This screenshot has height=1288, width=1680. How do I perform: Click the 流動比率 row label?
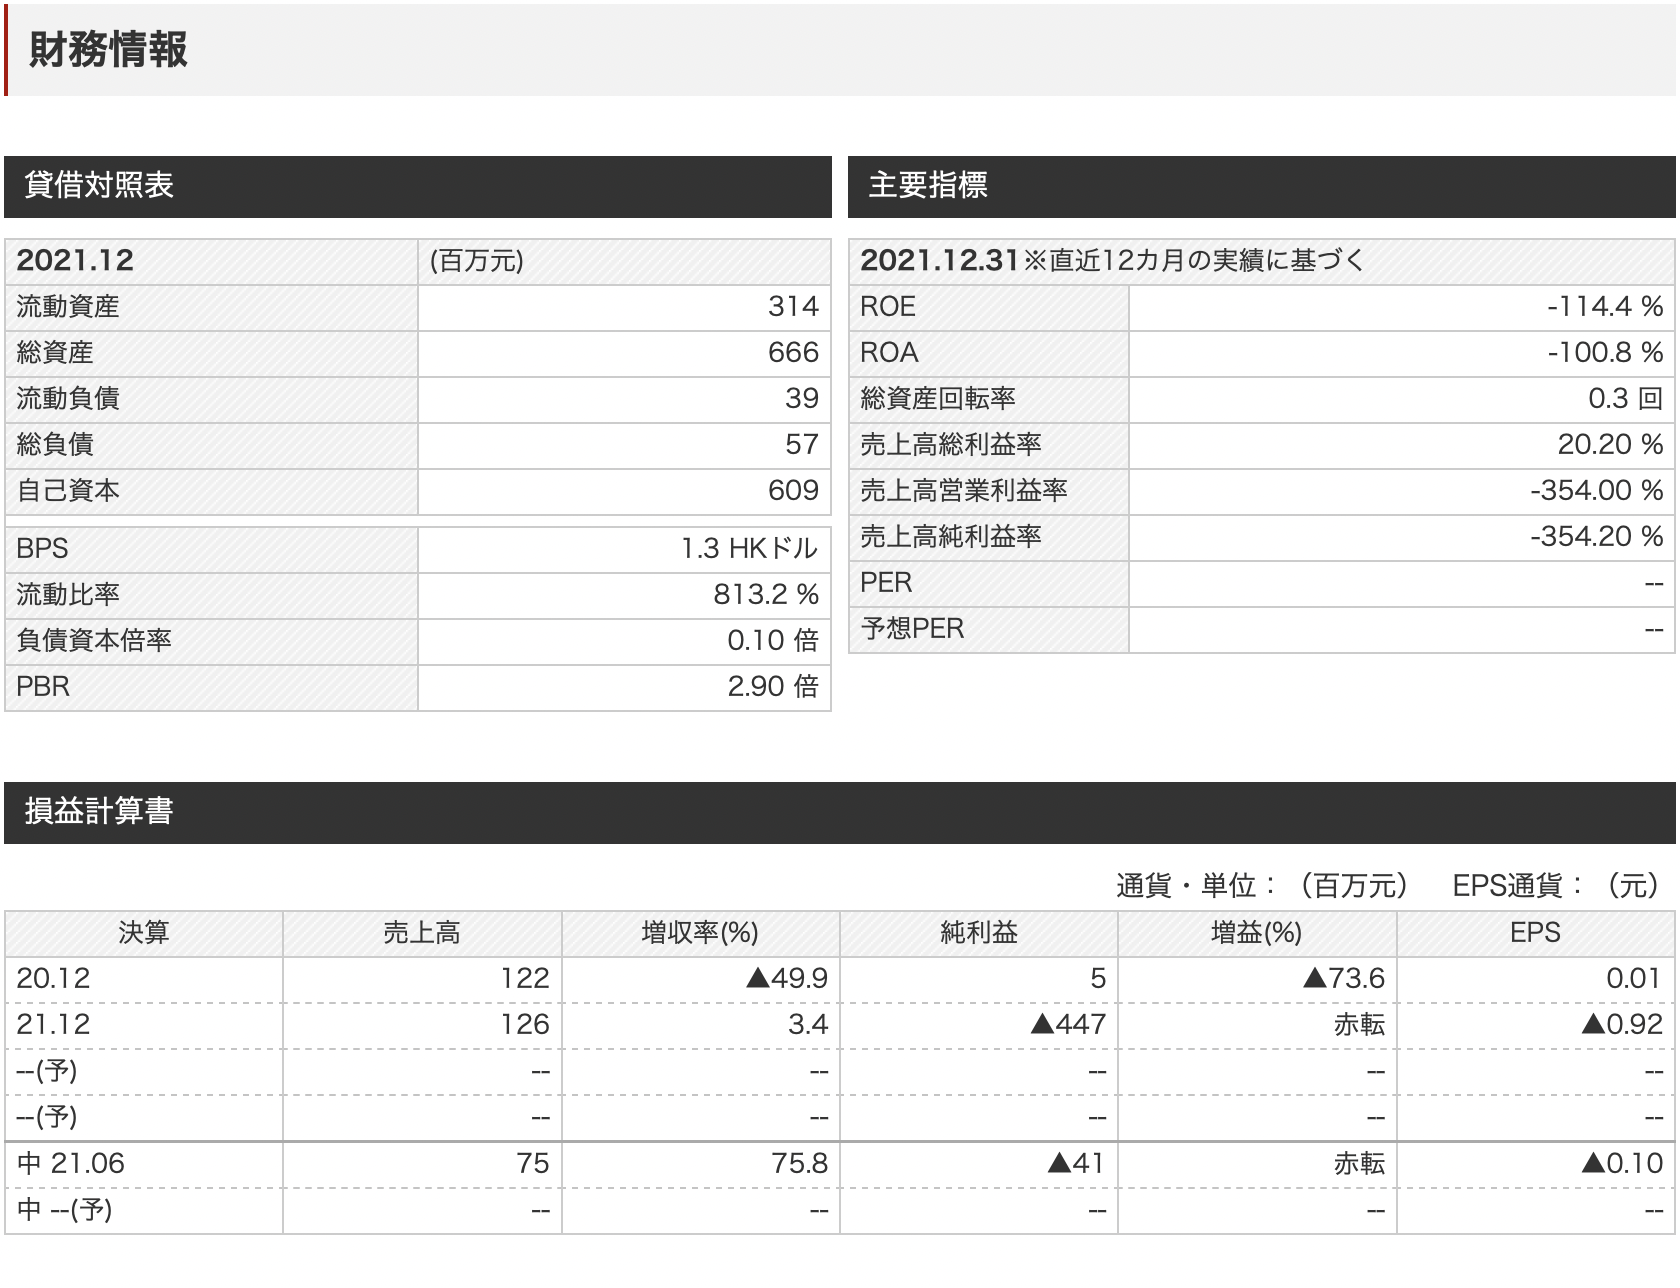tap(68, 595)
